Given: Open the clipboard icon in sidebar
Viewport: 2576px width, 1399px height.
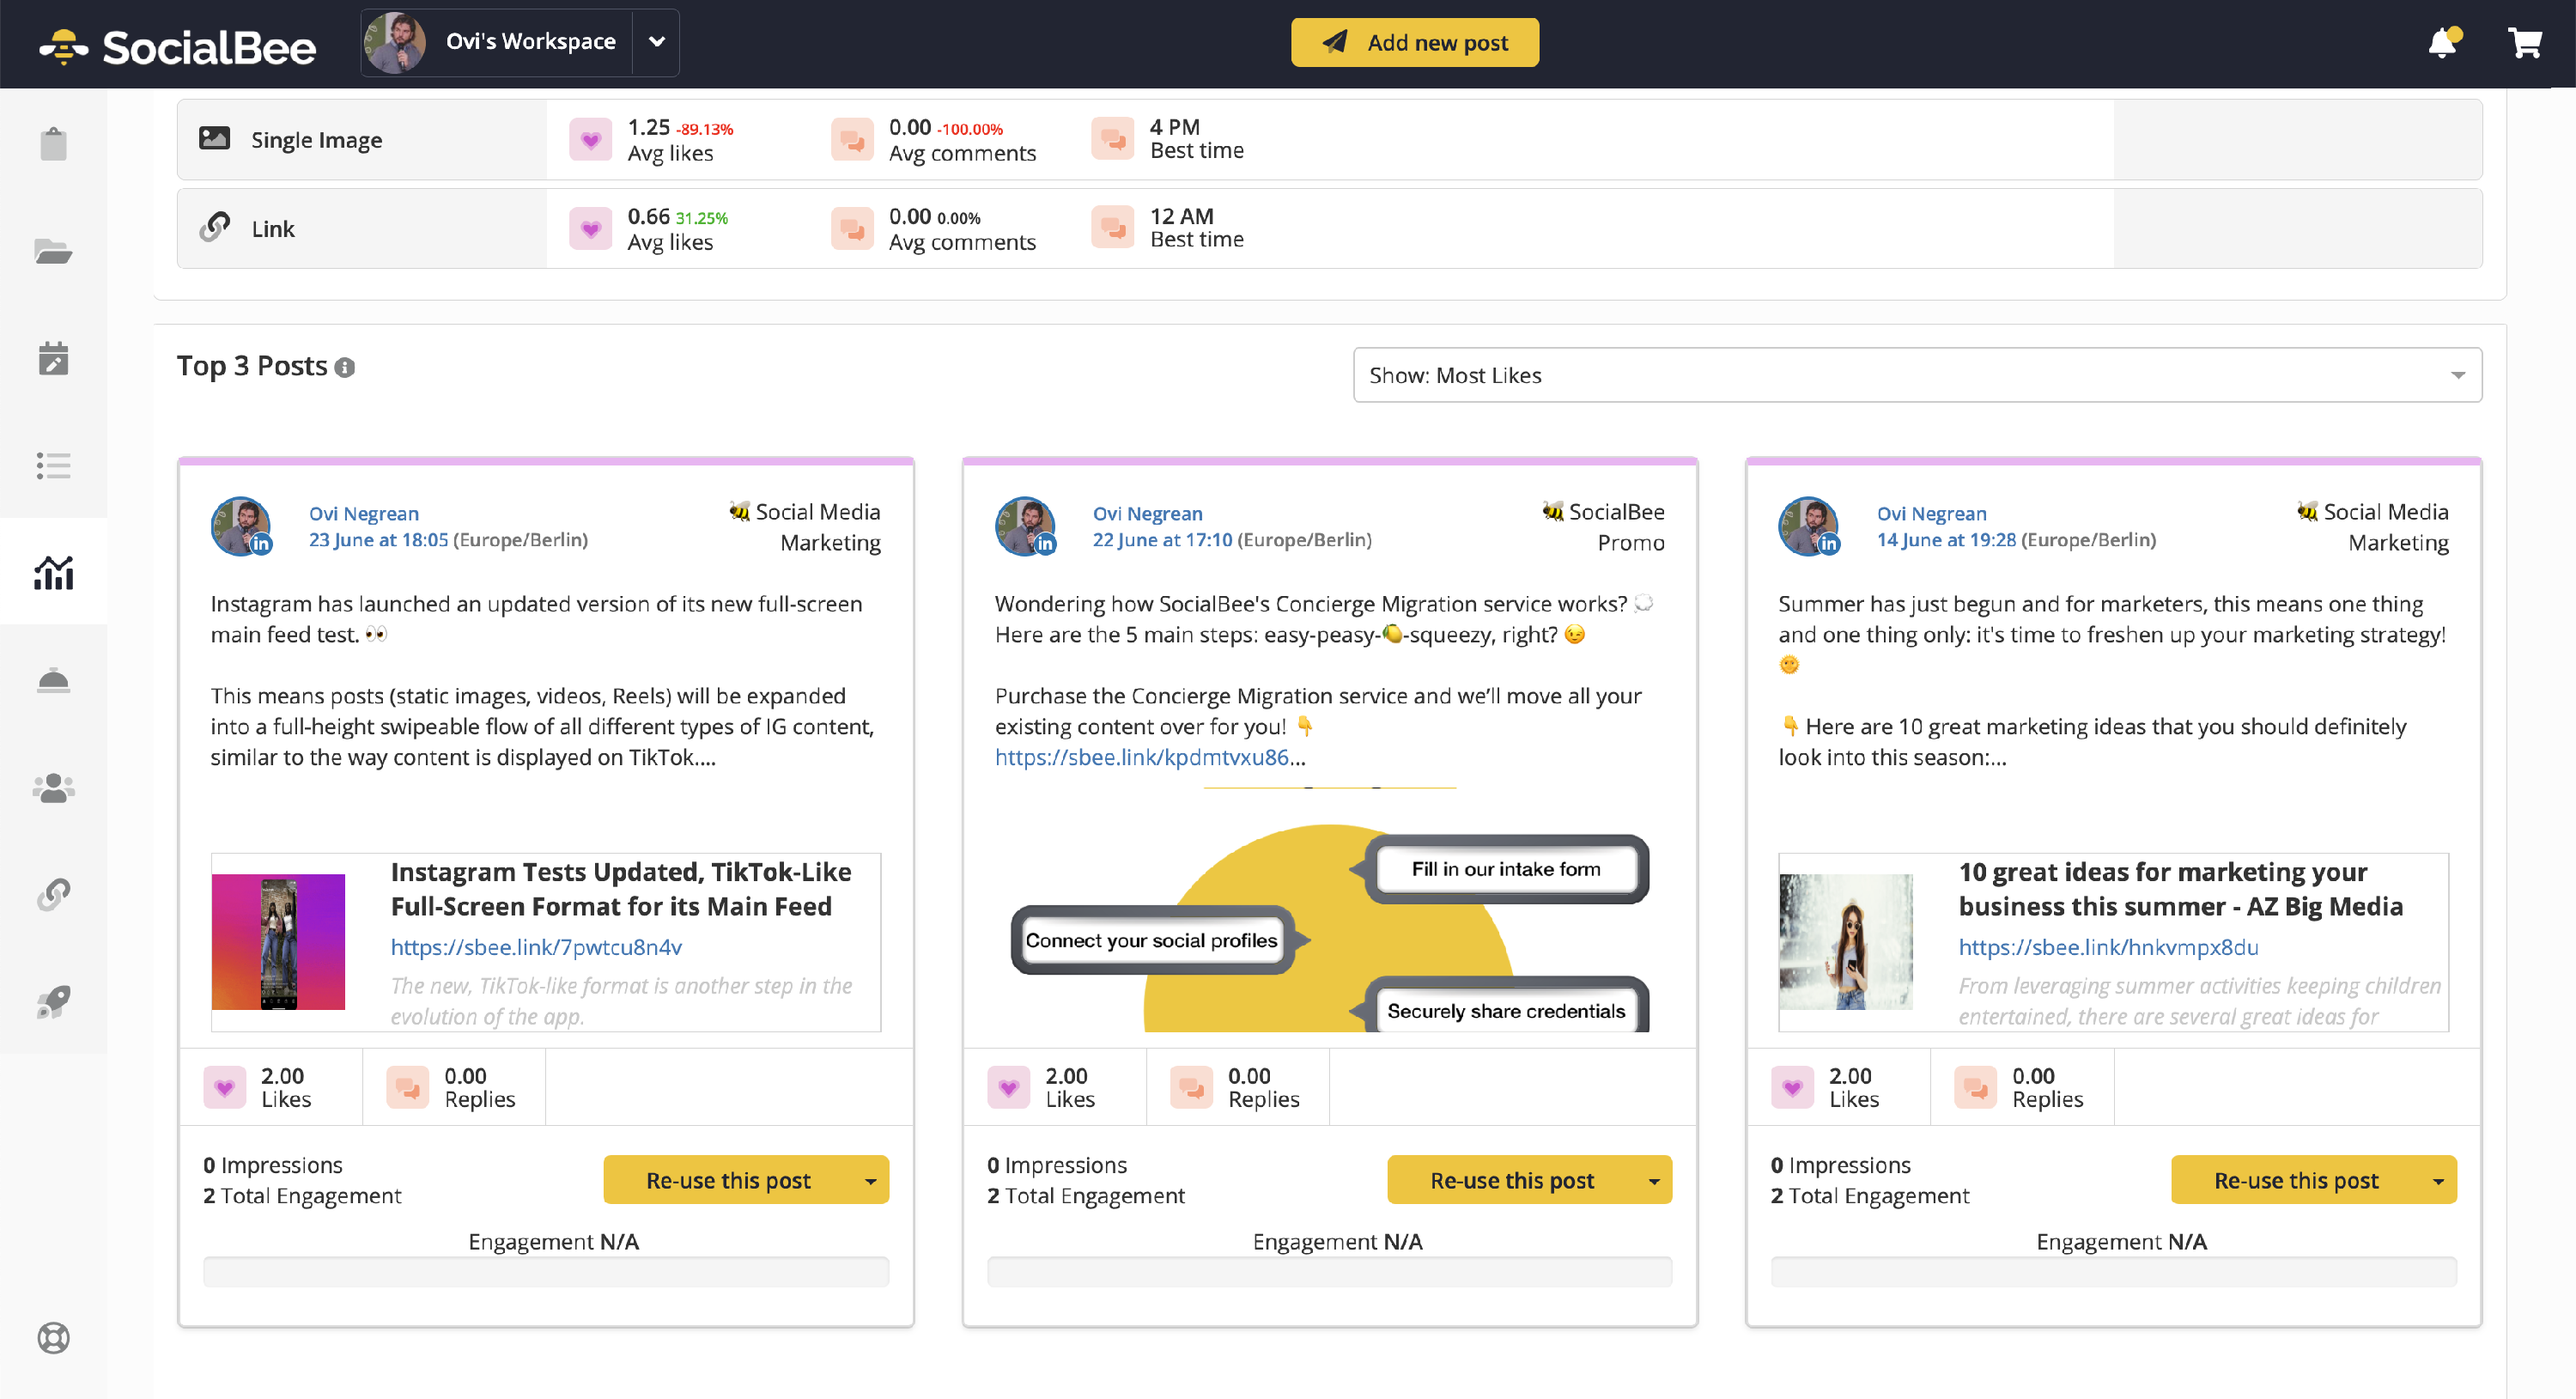Looking at the screenshot, I should pyautogui.click(x=53, y=143).
